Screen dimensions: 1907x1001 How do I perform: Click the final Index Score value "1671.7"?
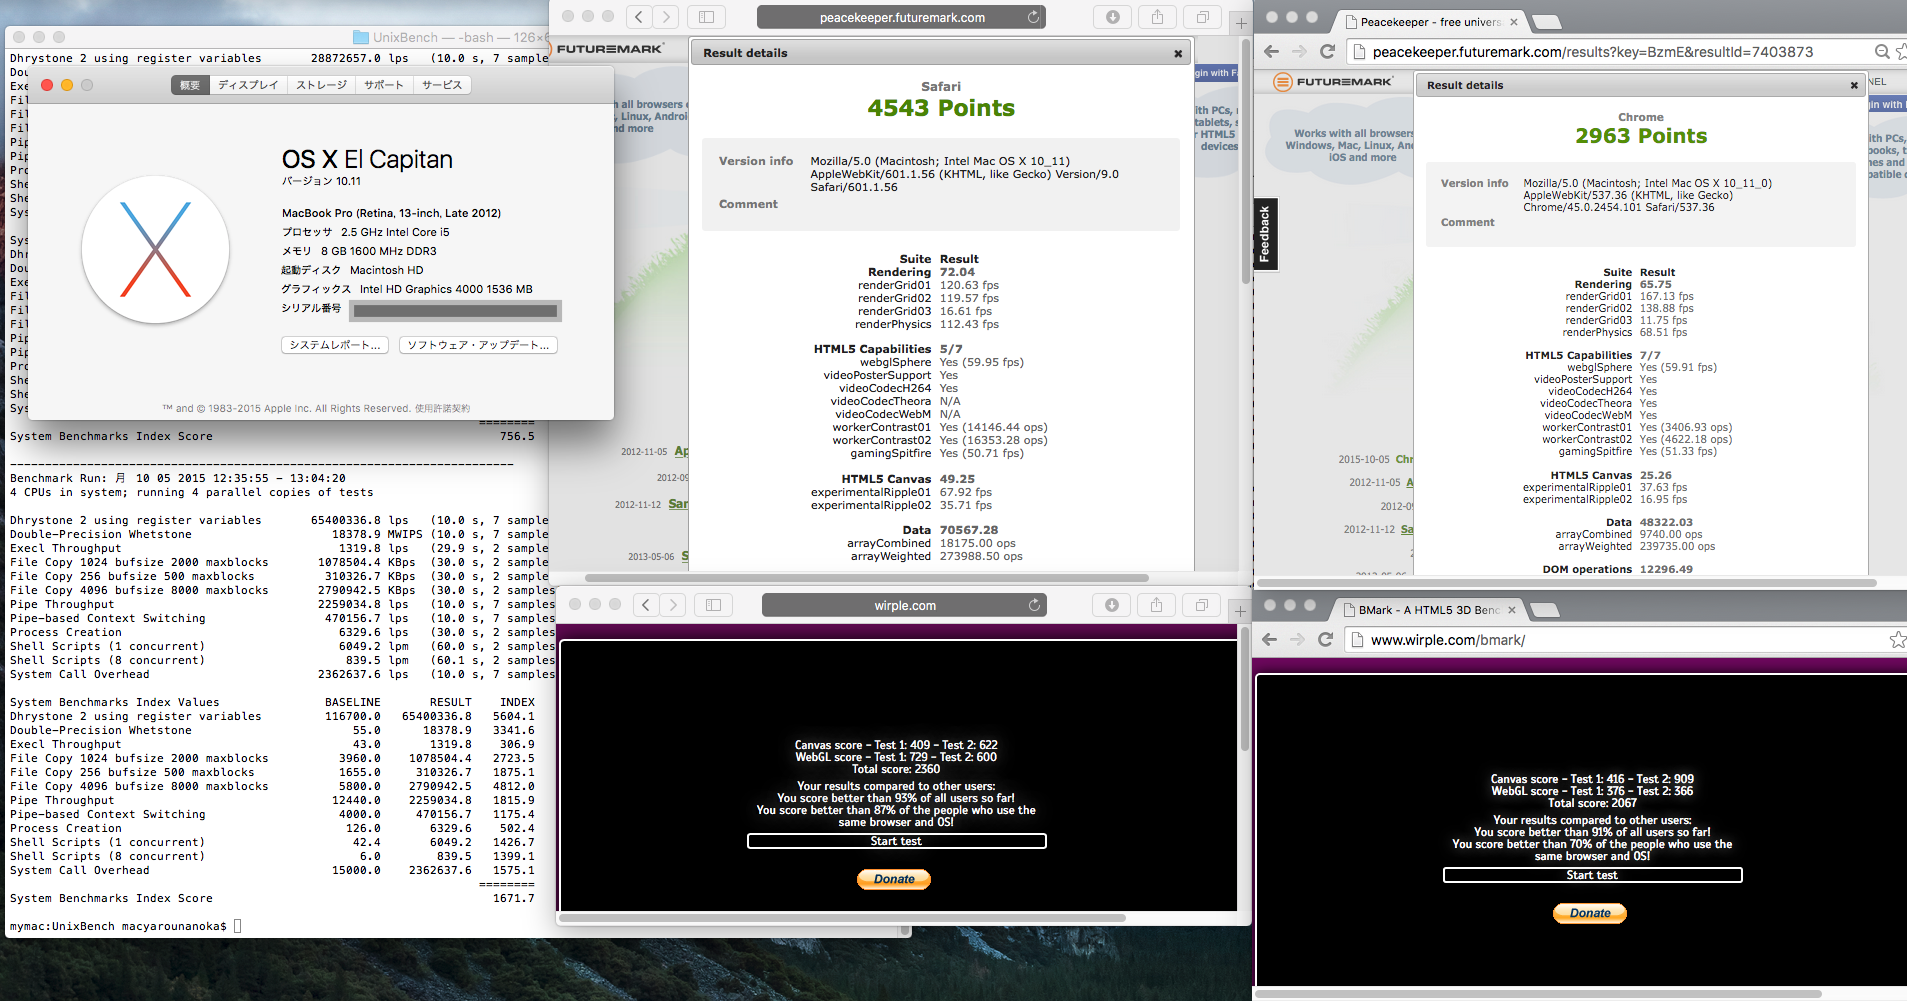pyautogui.click(x=513, y=898)
